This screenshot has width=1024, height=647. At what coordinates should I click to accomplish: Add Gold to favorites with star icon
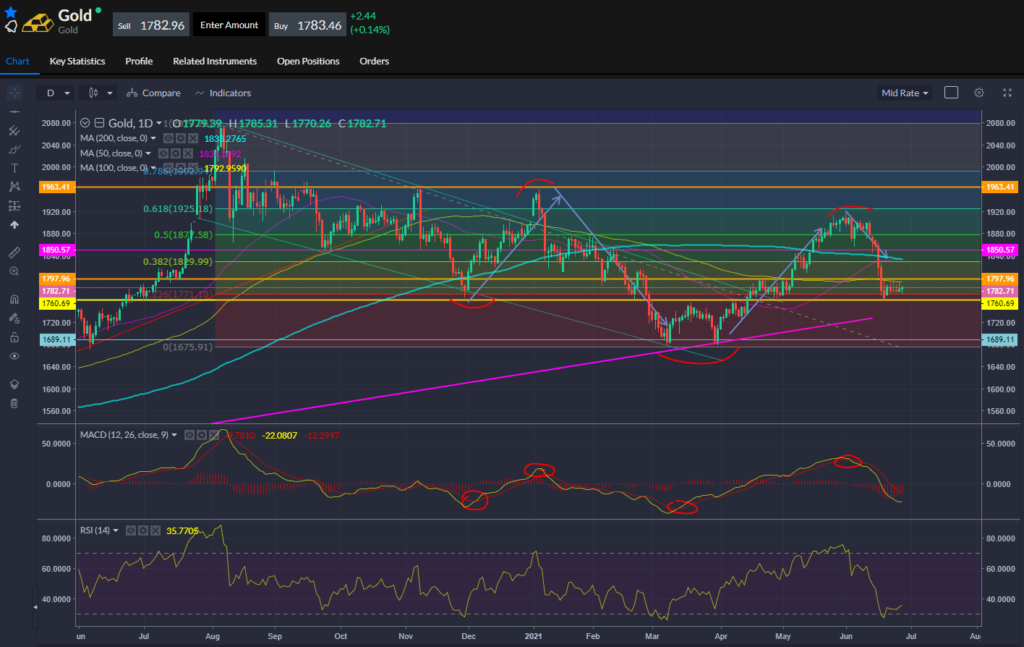click(x=10, y=12)
